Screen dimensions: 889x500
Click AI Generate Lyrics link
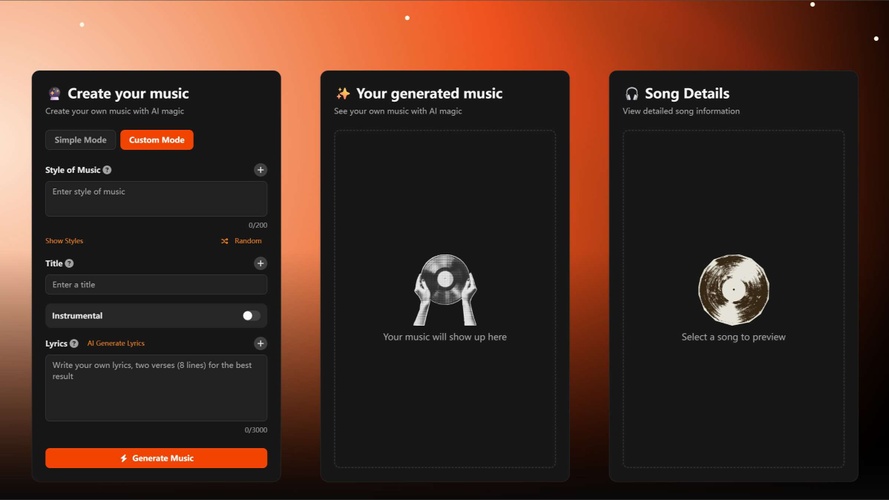point(116,343)
